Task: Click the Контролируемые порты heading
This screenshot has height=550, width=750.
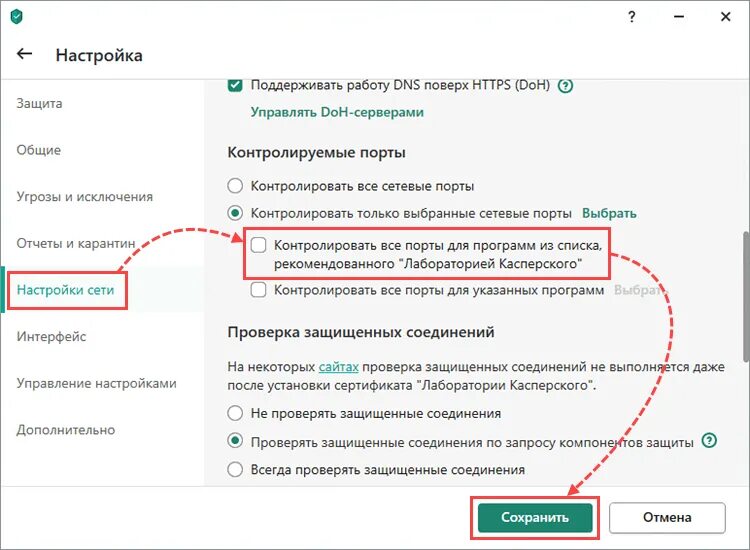Action: pyautogui.click(x=317, y=153)
